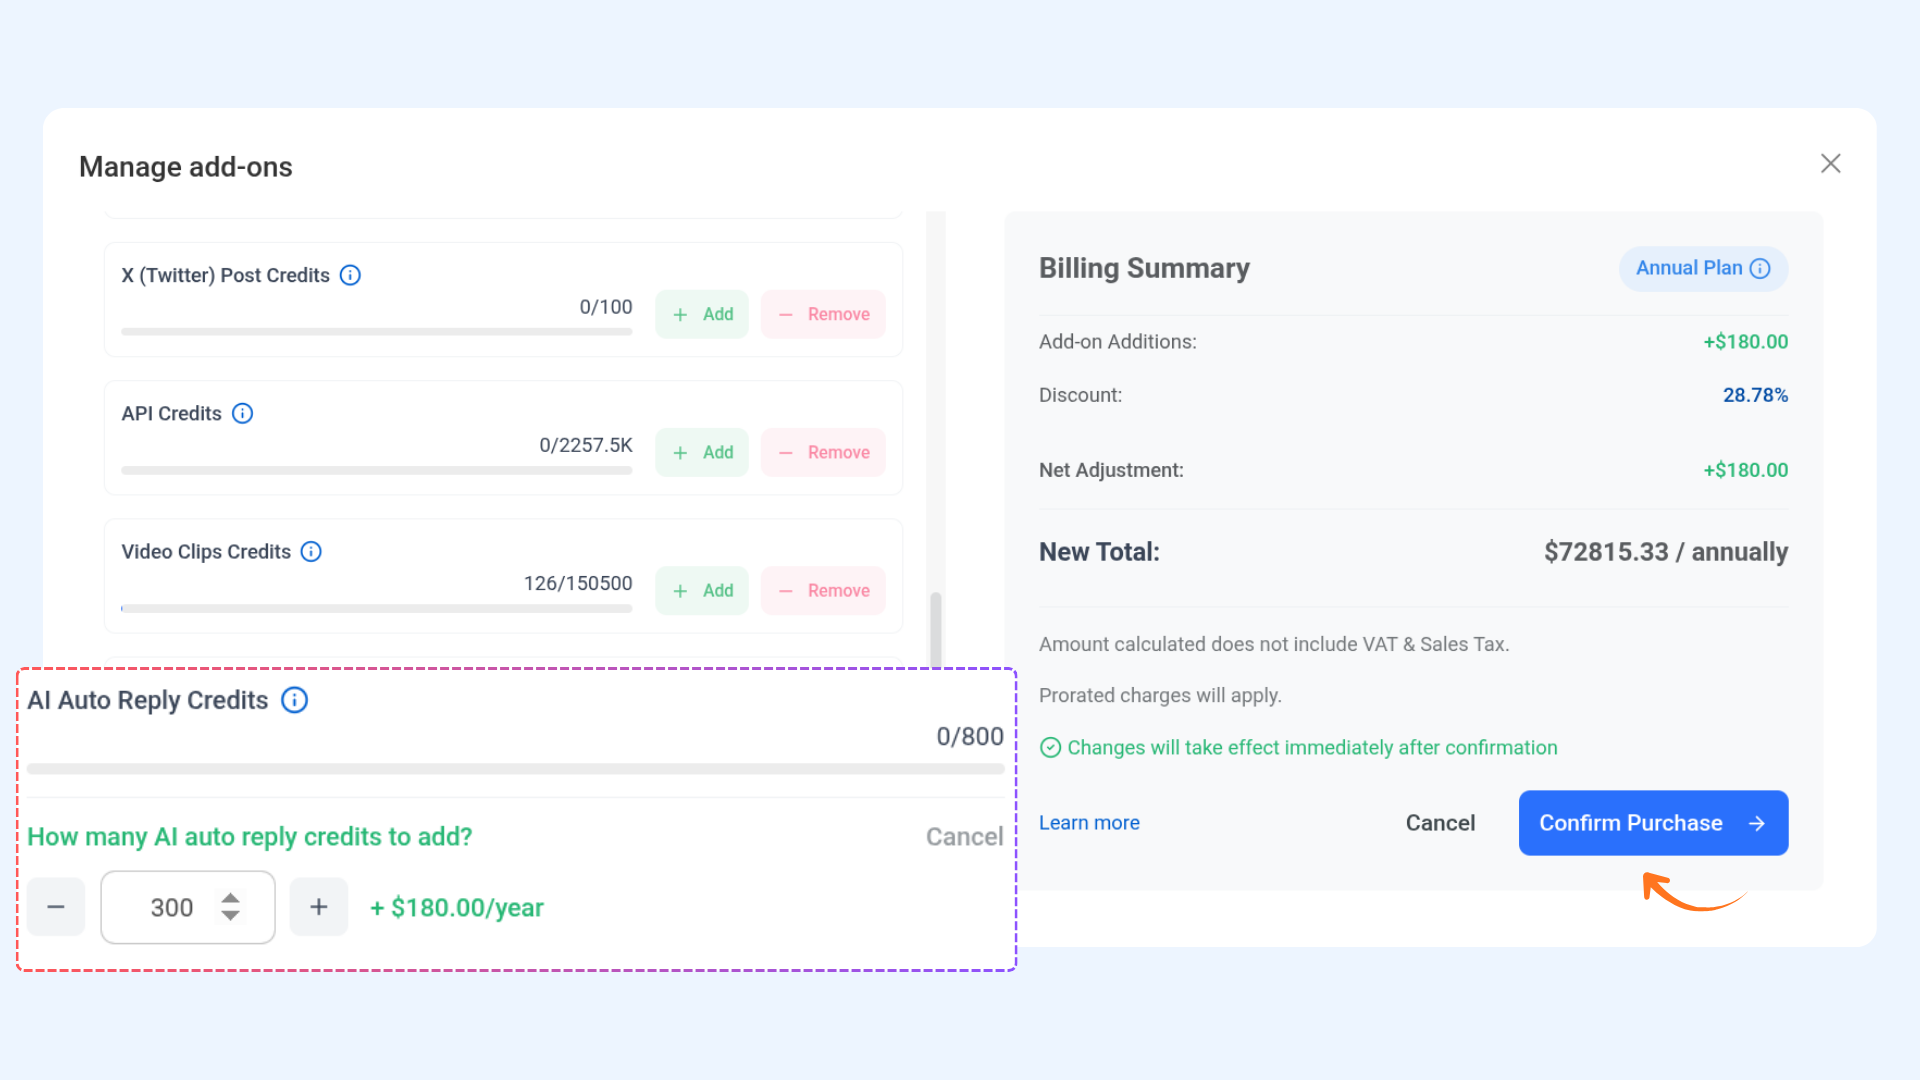Click info icon next to AI Auto Reply Credits
1920x1080 pixels.
294,700
